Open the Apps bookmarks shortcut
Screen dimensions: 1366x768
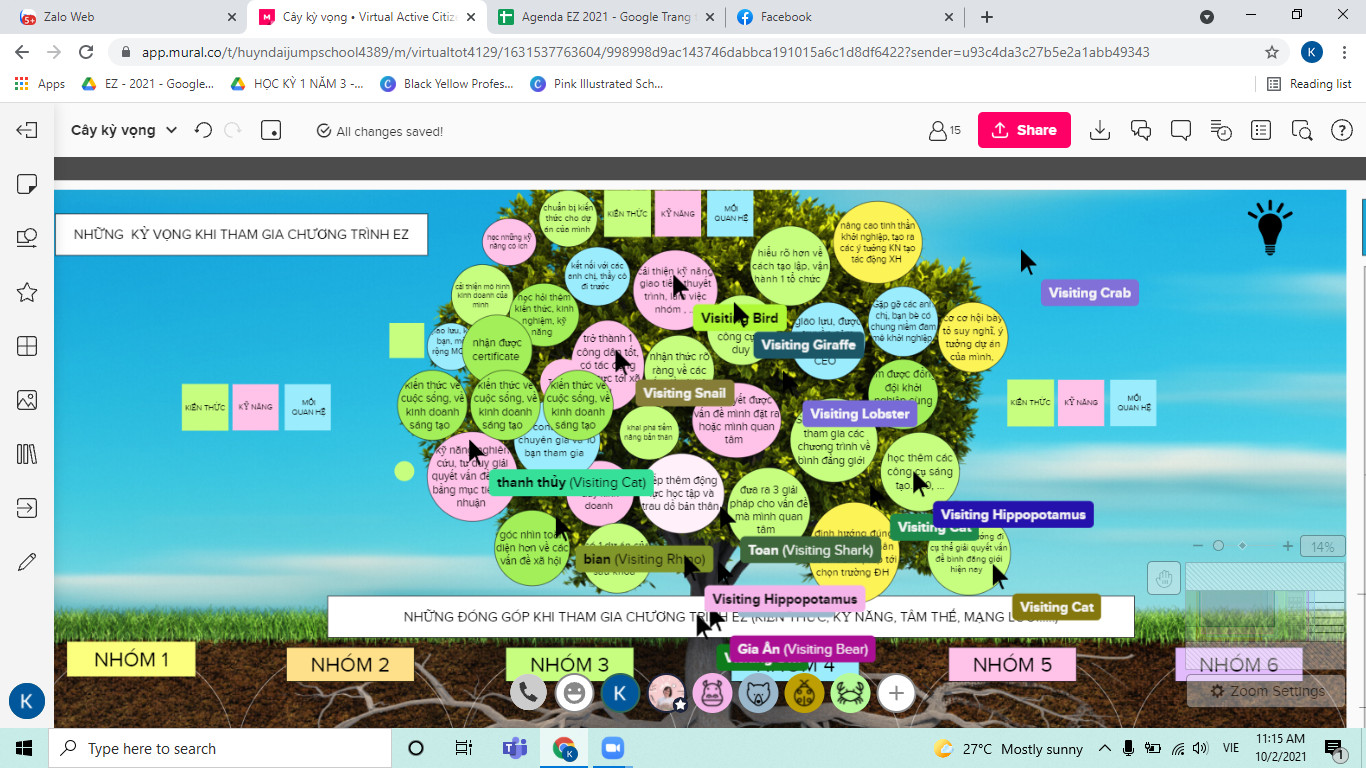click(x=40, y=84)
